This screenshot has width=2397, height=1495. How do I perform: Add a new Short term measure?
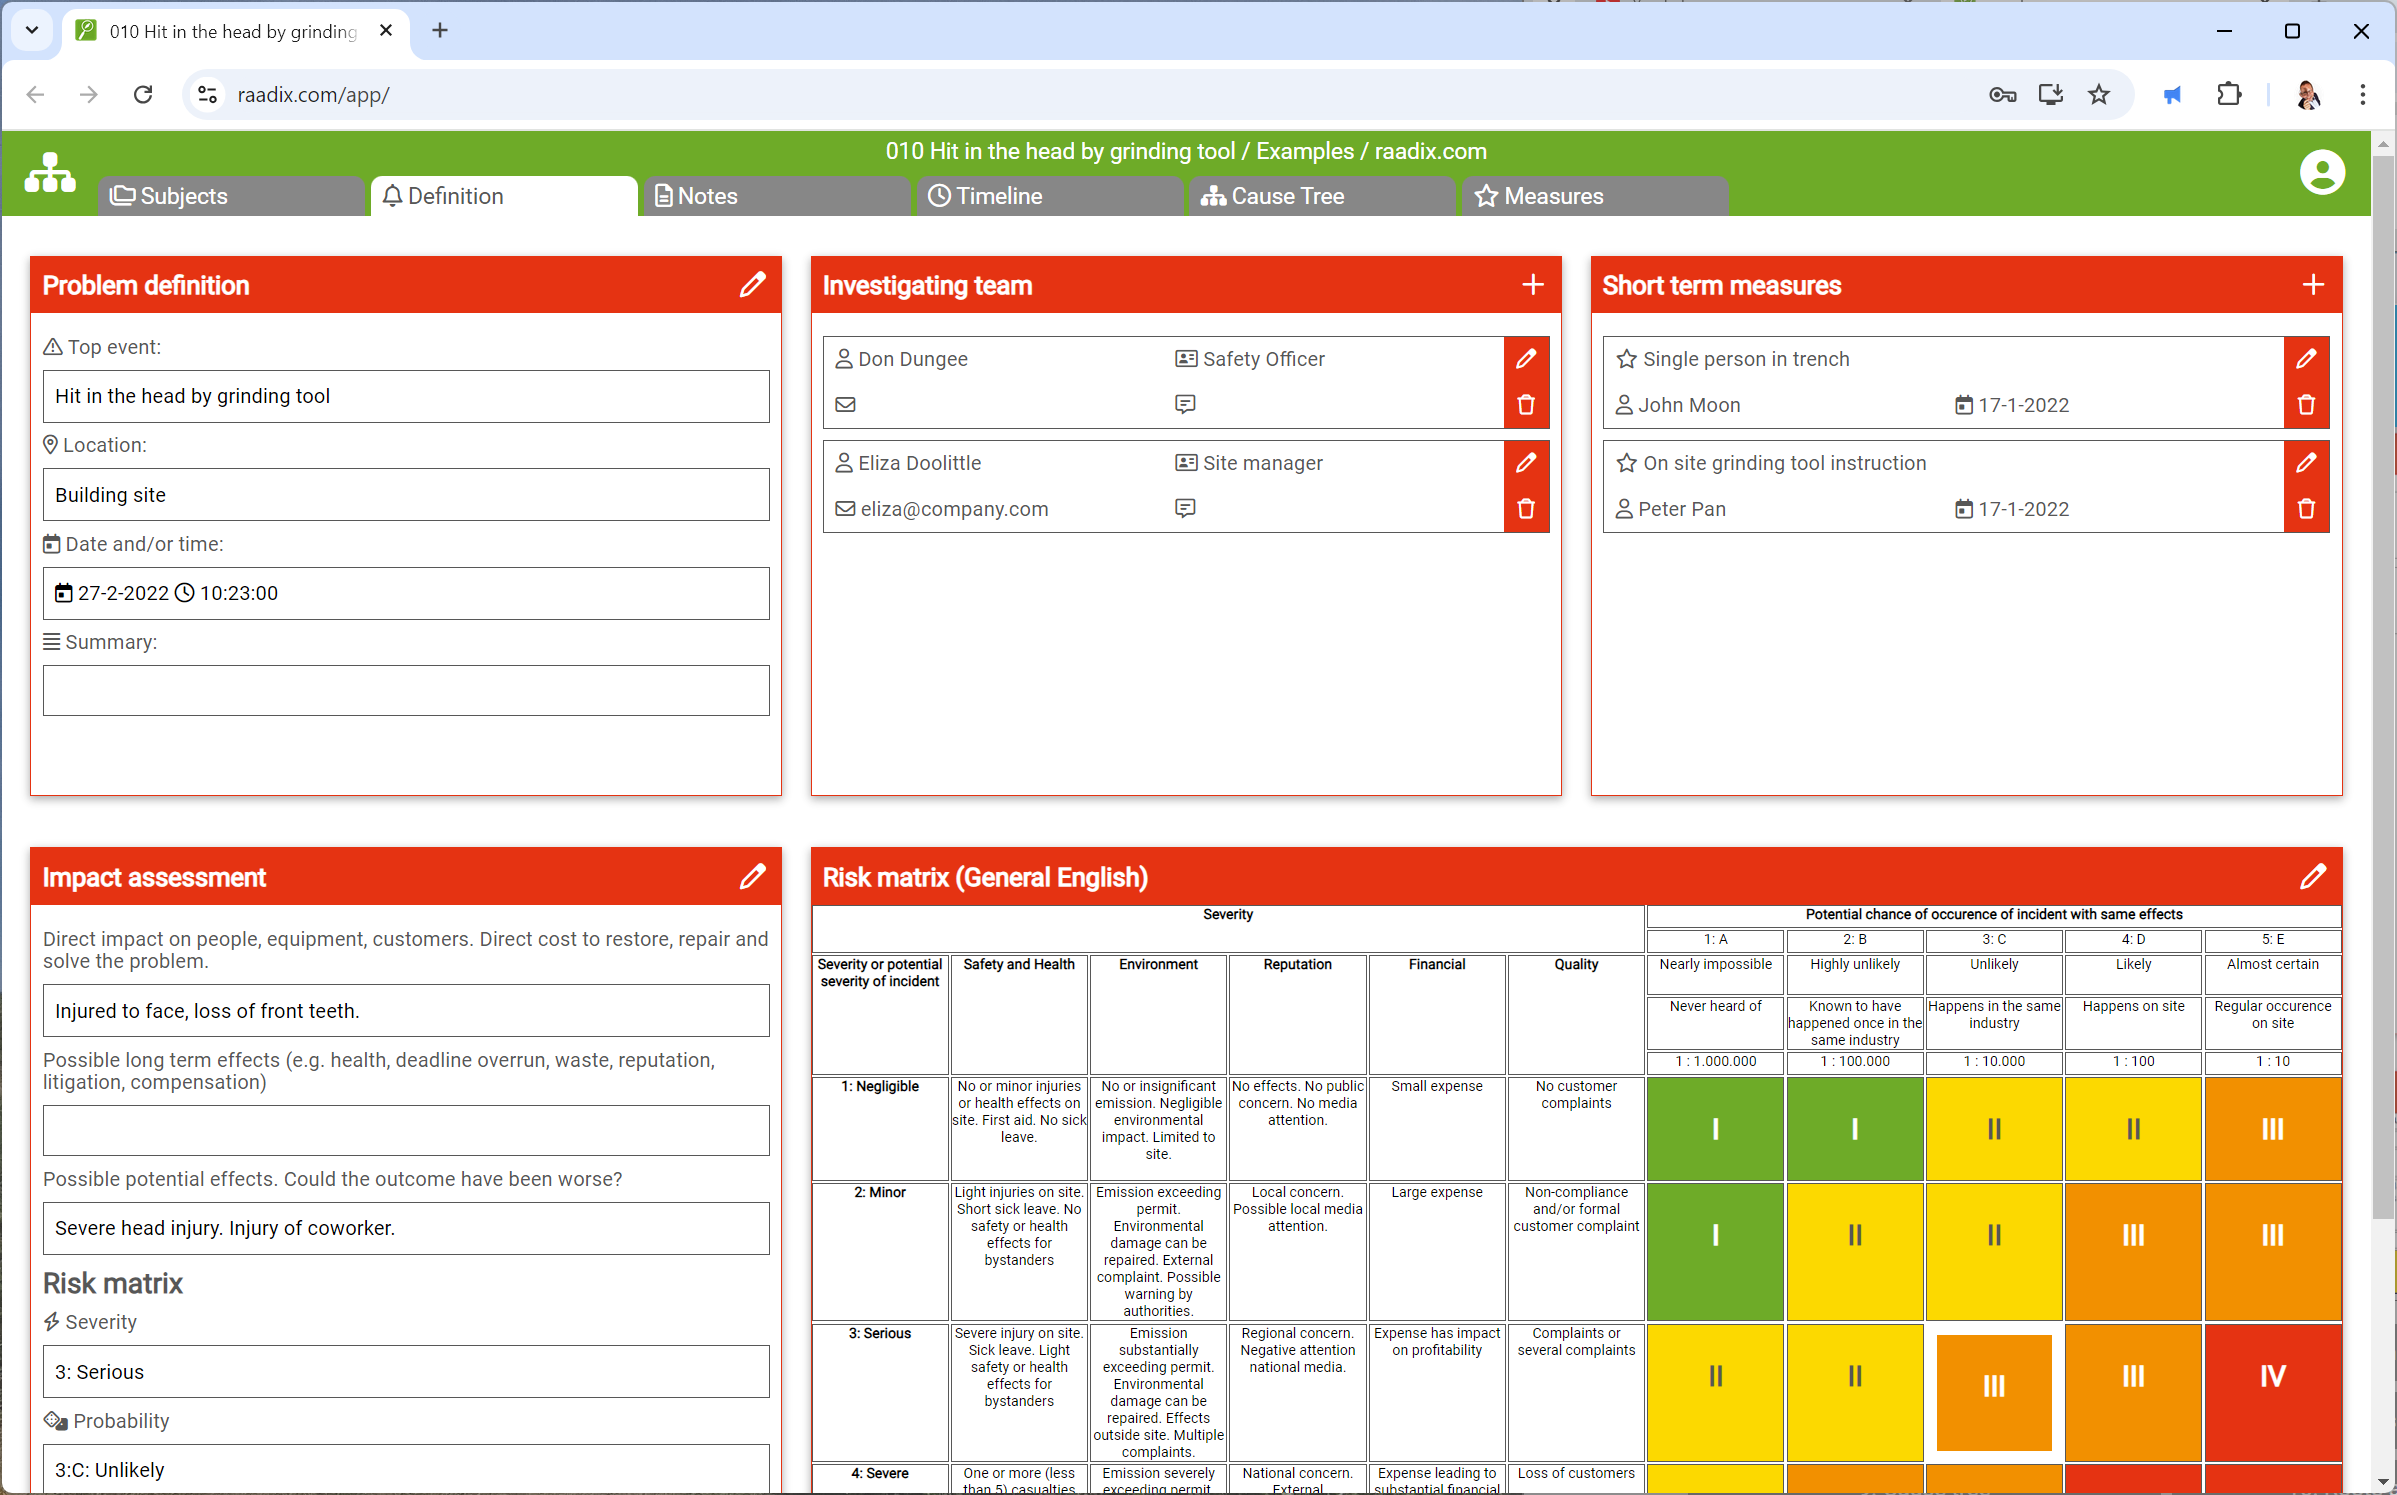(2312, 285)
